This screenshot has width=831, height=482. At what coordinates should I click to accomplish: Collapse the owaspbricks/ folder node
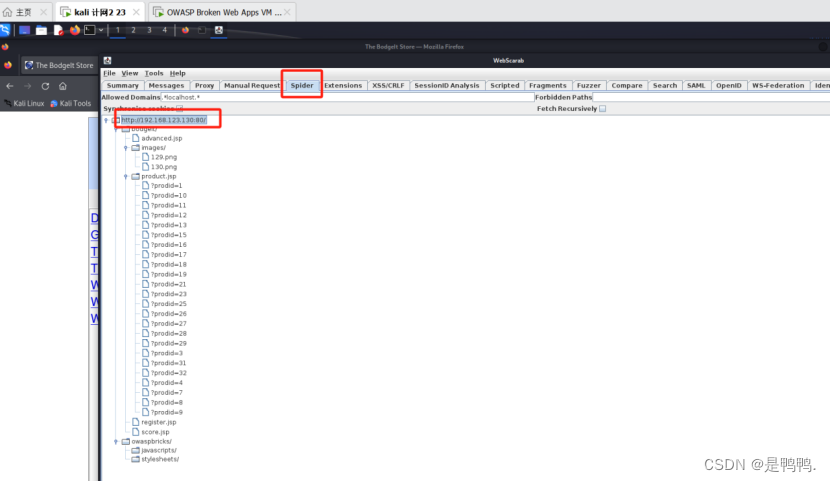[x=116, y=442]
